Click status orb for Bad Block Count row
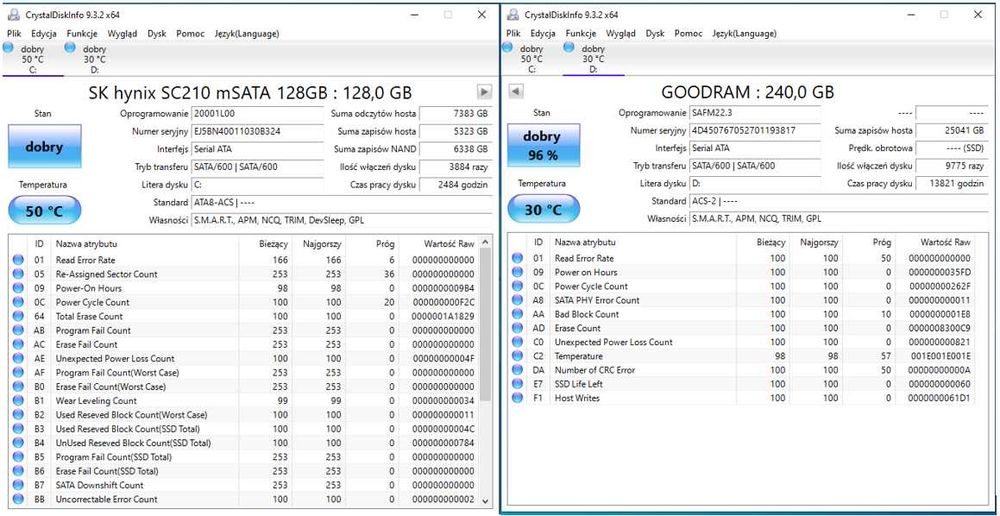1000x516 pixels. (x=517, y=314)
